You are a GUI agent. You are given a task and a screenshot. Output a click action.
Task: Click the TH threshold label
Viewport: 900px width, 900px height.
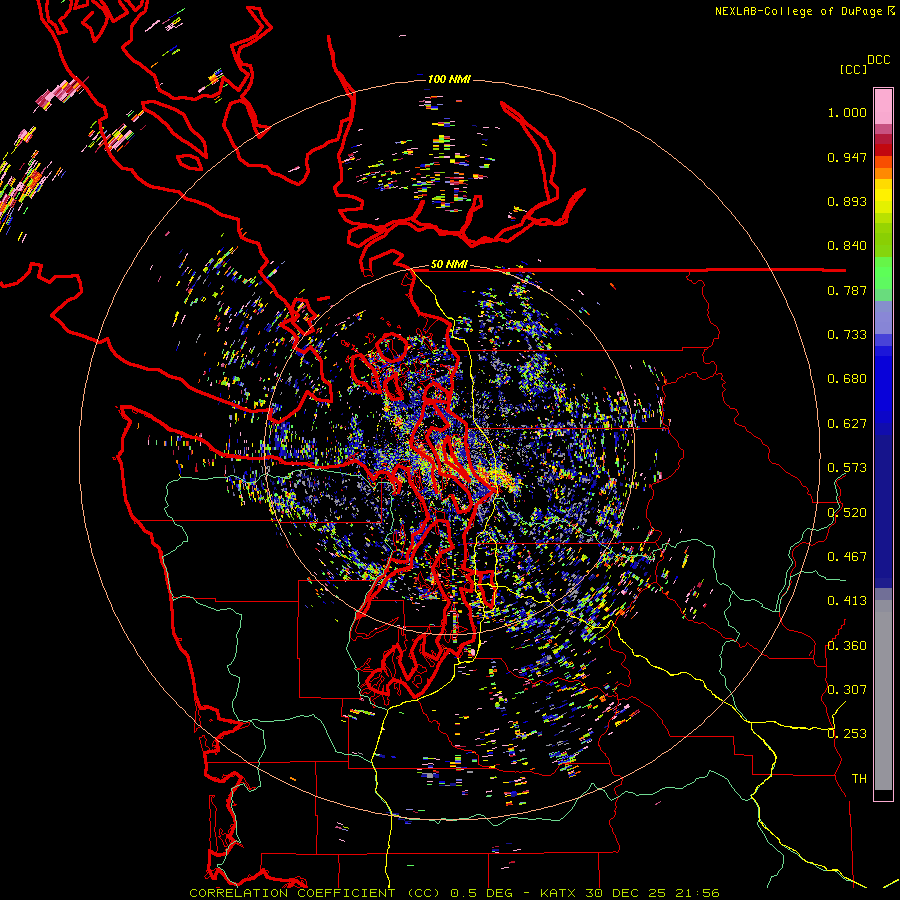(x=859, y=779)
